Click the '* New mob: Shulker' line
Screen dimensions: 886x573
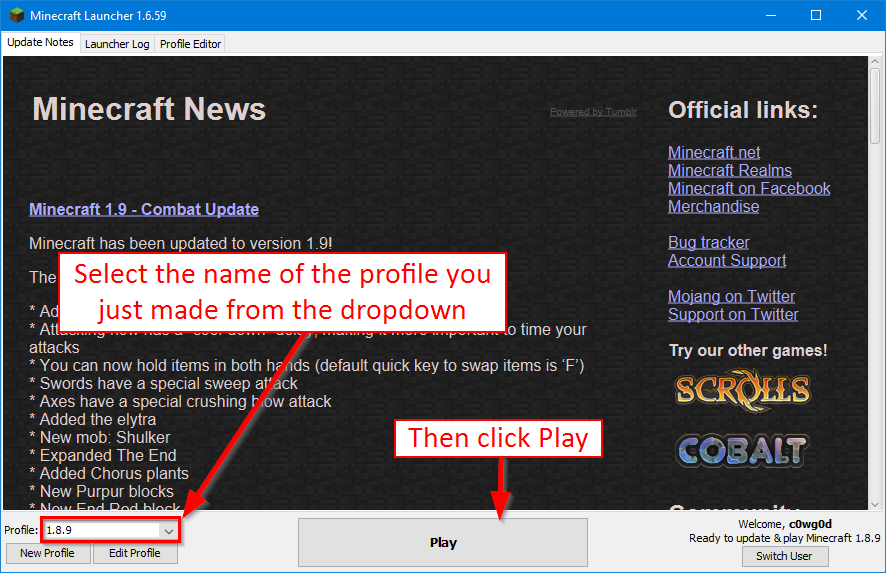pos(99,438)
